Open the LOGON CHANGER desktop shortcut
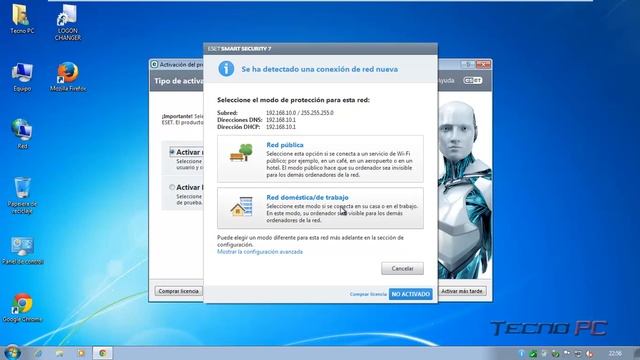The height and width of the screenshot is (360, 640). (67, 22)
